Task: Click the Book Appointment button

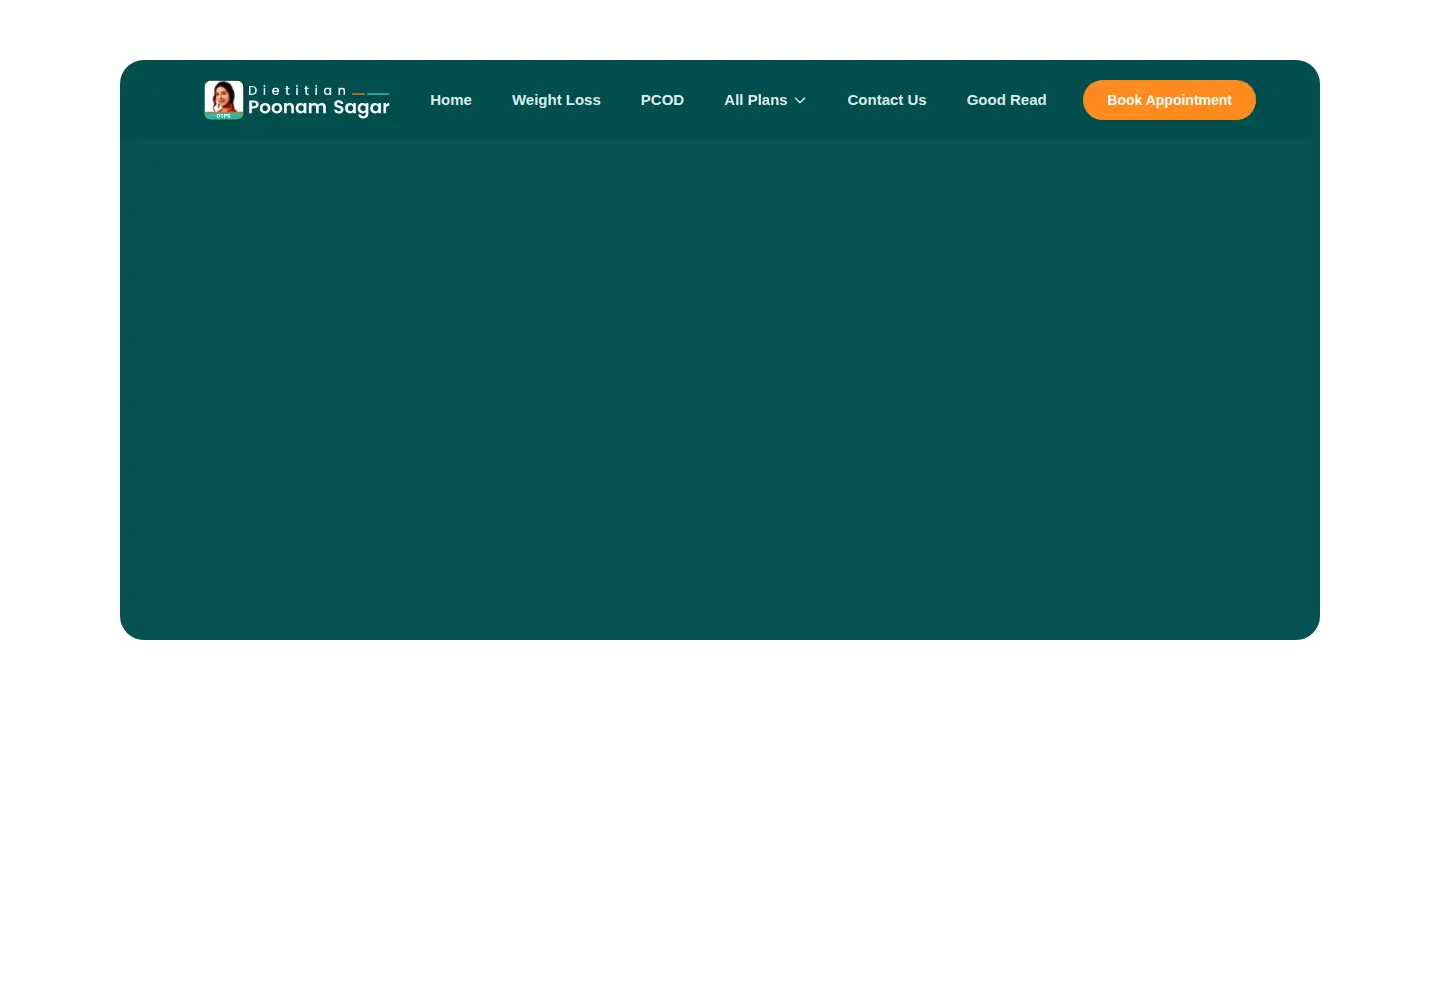Action: 1169,100
